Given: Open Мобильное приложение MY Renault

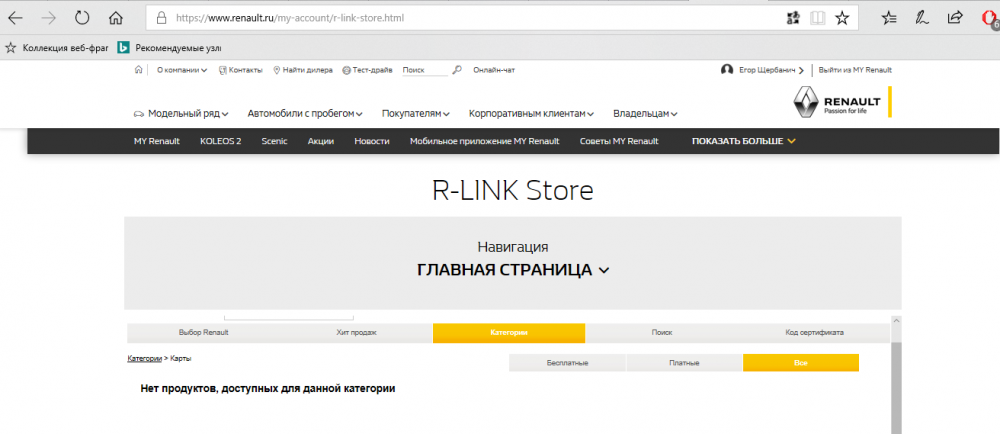Looking at the screenshot, I should [485, 141].
